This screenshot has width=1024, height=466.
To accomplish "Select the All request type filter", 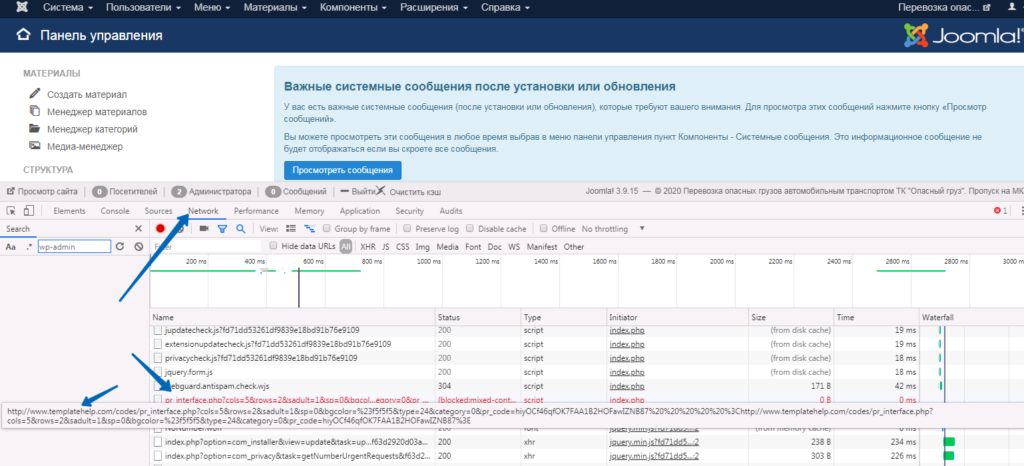I will (345, 247).
